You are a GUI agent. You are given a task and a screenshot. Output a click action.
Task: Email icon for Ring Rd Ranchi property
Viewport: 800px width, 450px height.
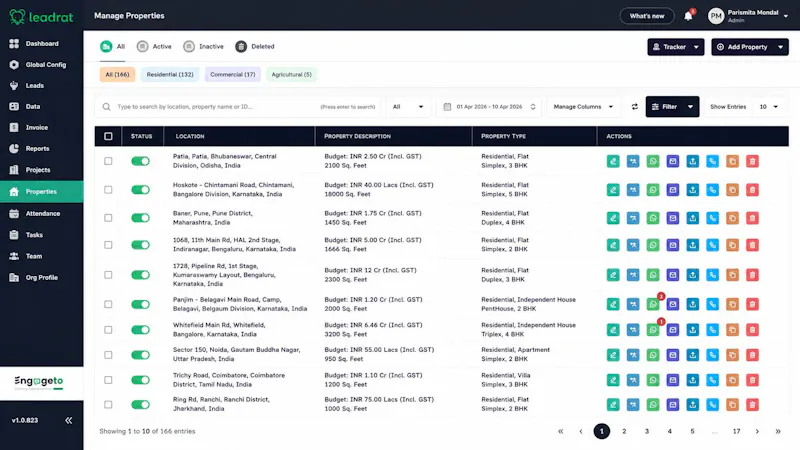[x=672, y=405]
